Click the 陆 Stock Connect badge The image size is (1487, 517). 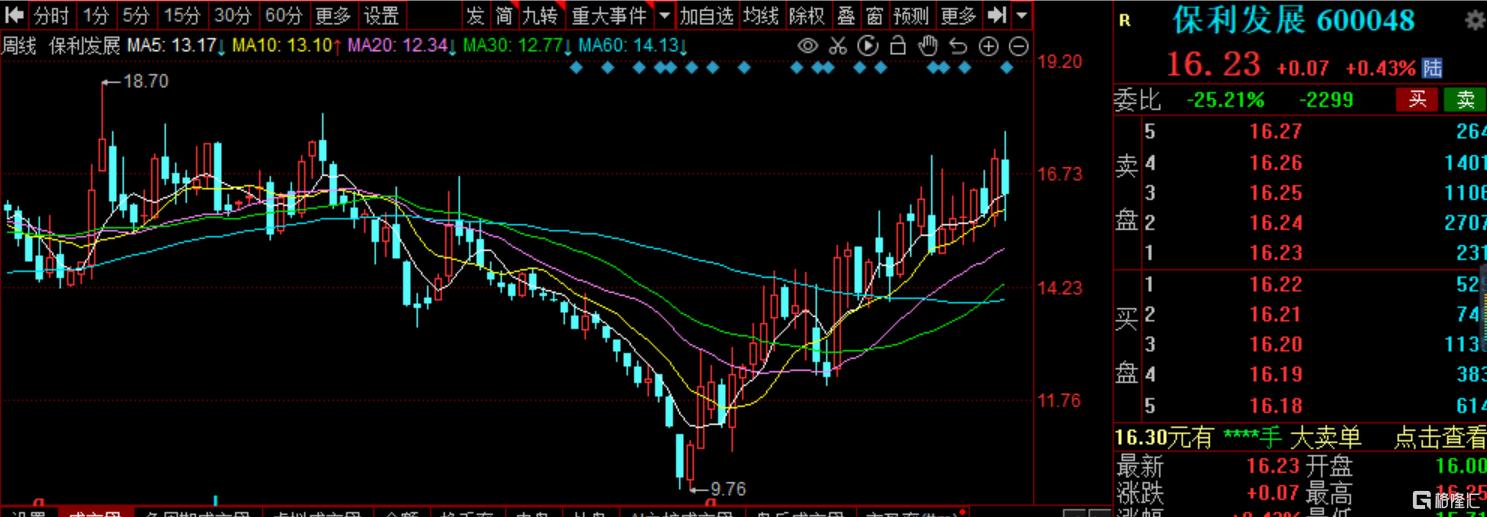[x=1433, y=68]
